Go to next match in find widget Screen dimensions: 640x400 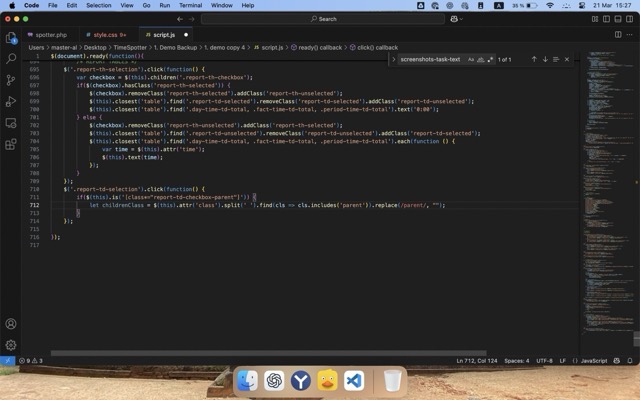pos(545,59)
